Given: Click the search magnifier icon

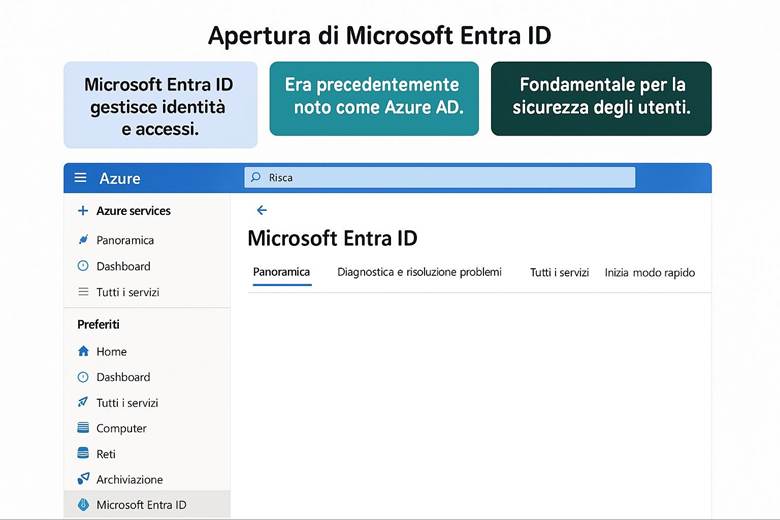Looking at the screenshot, I should (256, 177).
